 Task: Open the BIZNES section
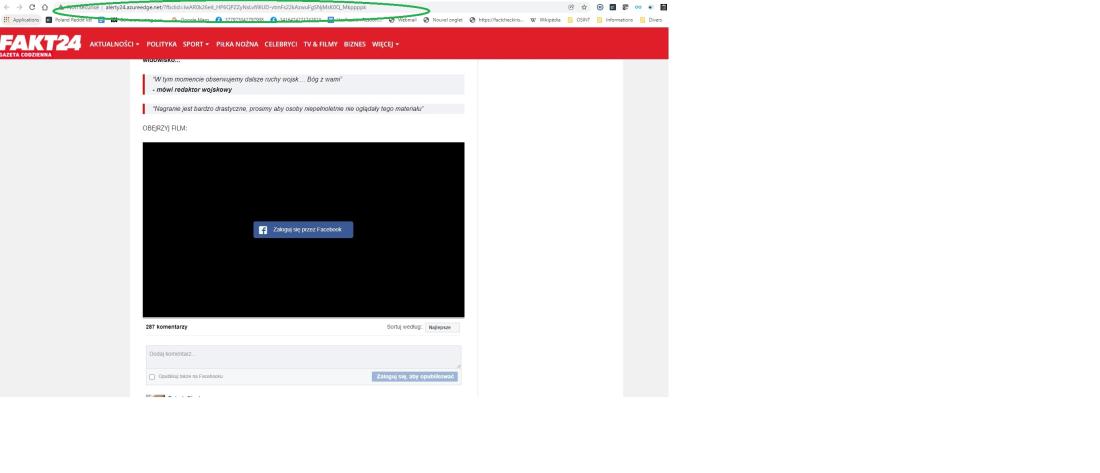(x=354, y=44)
